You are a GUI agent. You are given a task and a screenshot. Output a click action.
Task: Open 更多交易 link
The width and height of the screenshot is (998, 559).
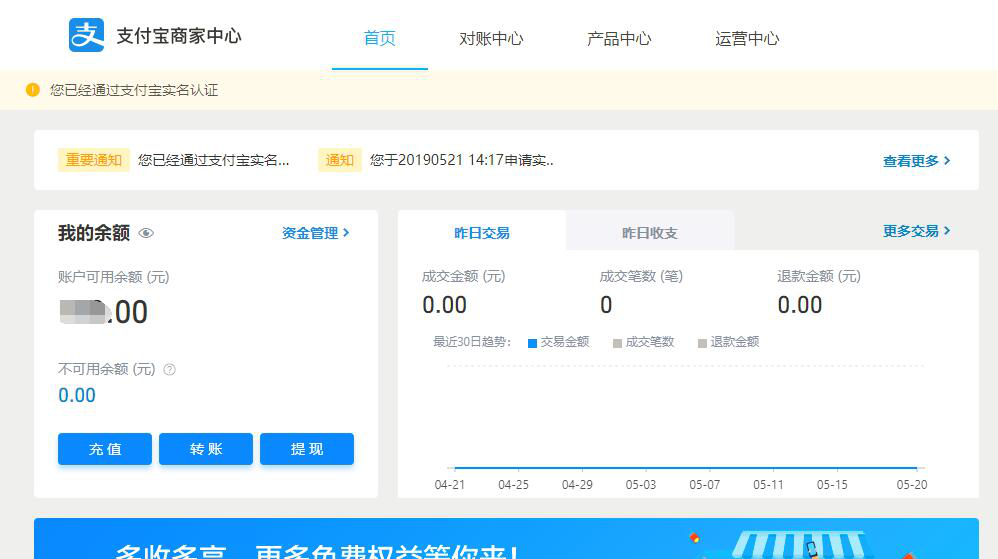[917, 231]
